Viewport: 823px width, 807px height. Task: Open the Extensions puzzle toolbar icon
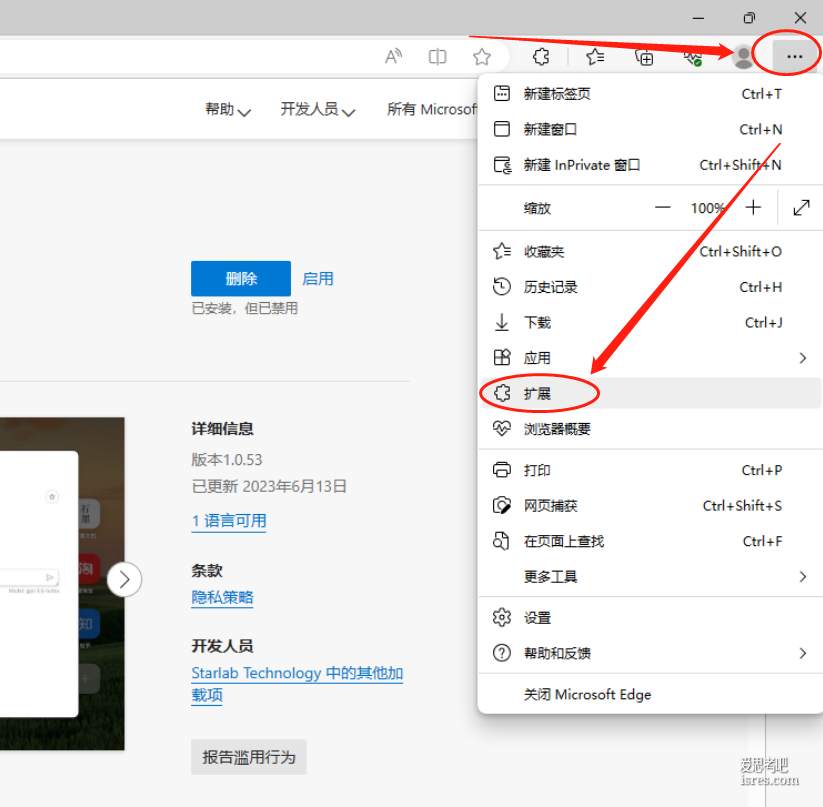[x=541, y=56]
